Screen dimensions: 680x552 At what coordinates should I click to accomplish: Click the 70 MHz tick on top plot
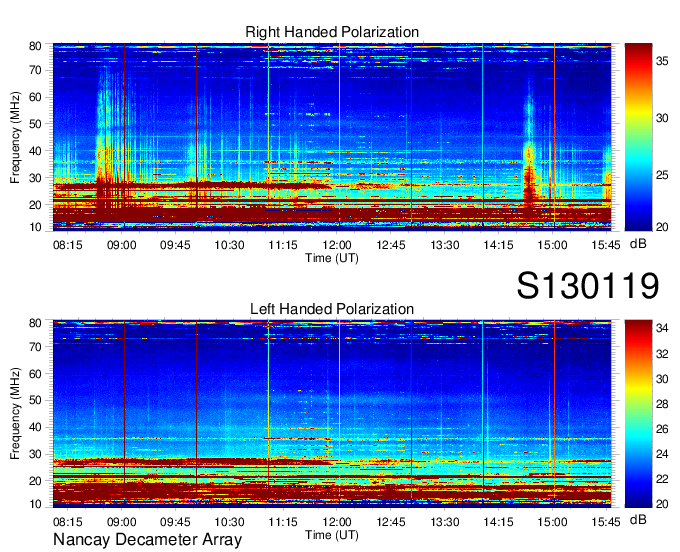coord(35,70)
